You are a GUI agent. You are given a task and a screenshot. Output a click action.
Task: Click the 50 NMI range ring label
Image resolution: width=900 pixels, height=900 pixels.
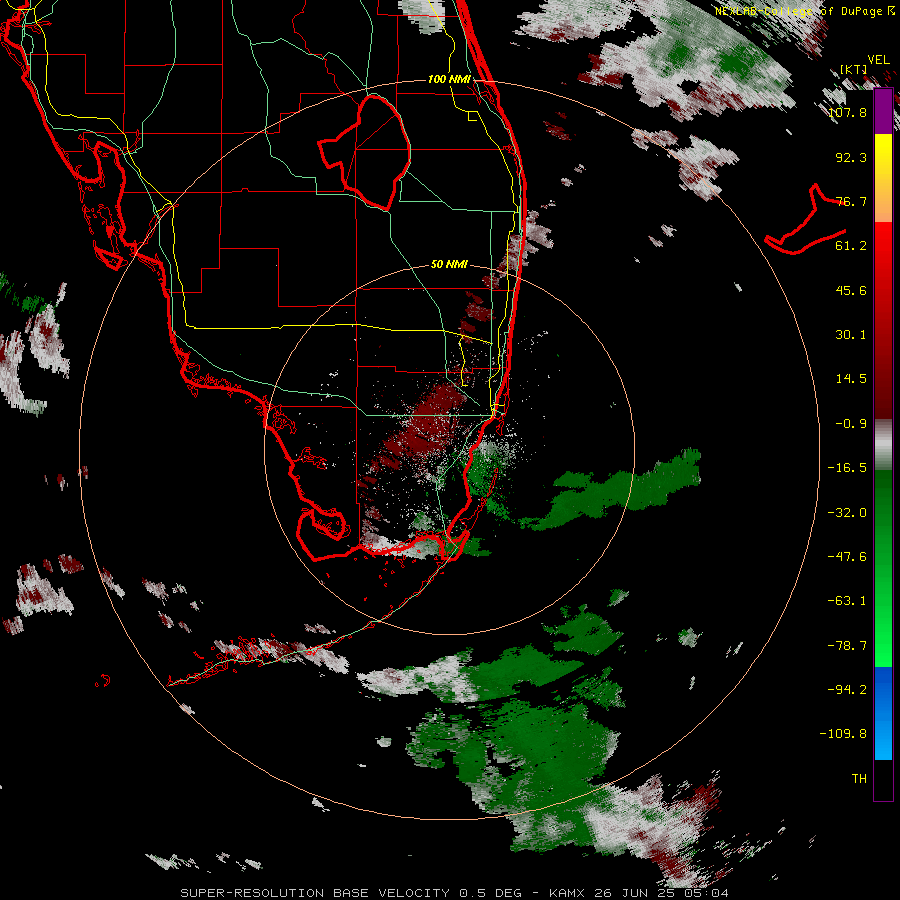point(449,265)
